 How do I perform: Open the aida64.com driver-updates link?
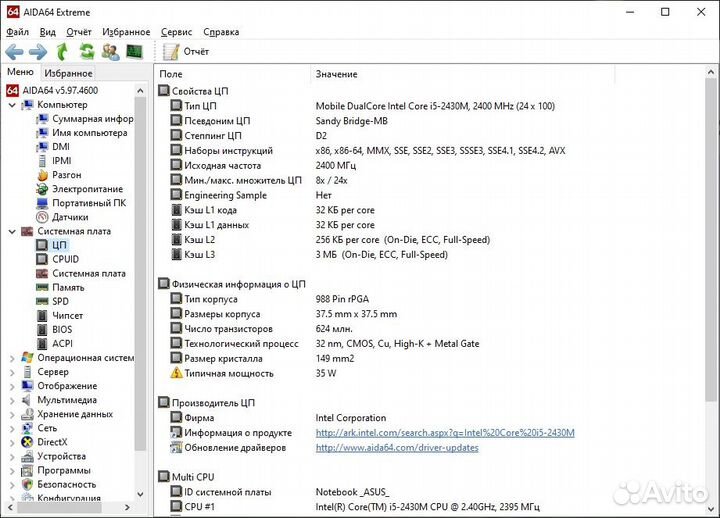coord(397,448)
